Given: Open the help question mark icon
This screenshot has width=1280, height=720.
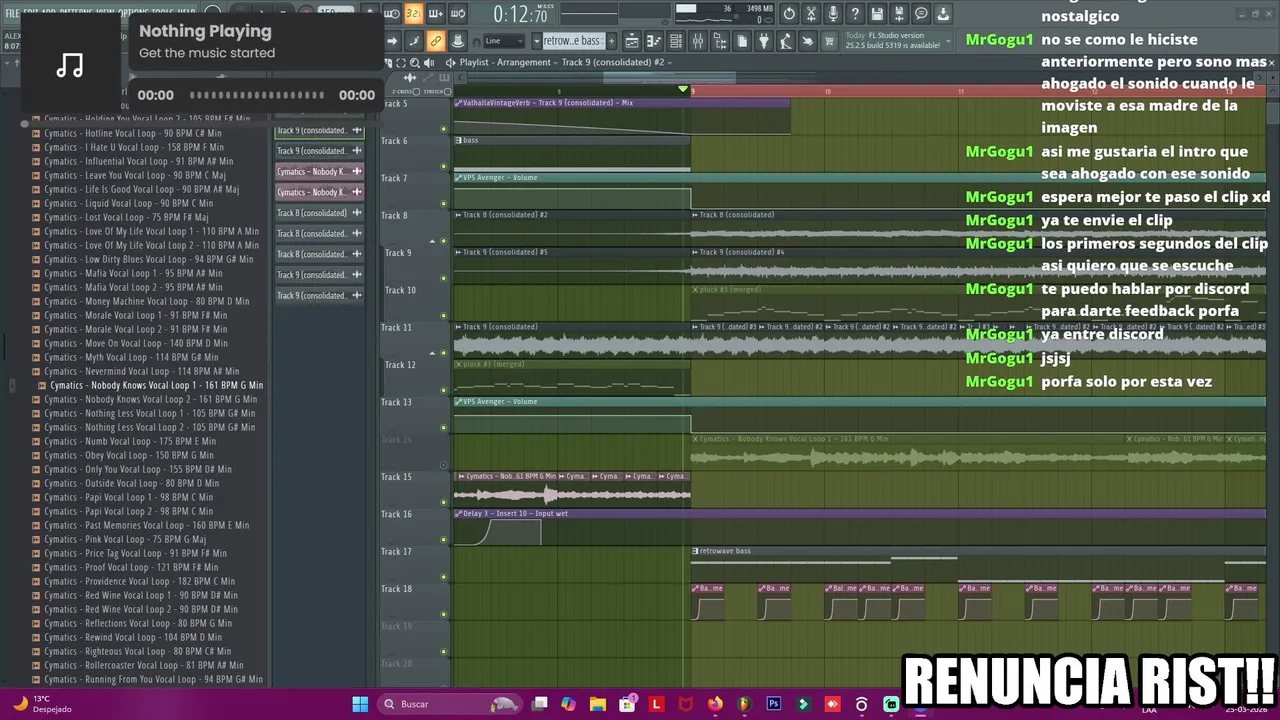Looking at the screenshot, I should pos(855,14).
